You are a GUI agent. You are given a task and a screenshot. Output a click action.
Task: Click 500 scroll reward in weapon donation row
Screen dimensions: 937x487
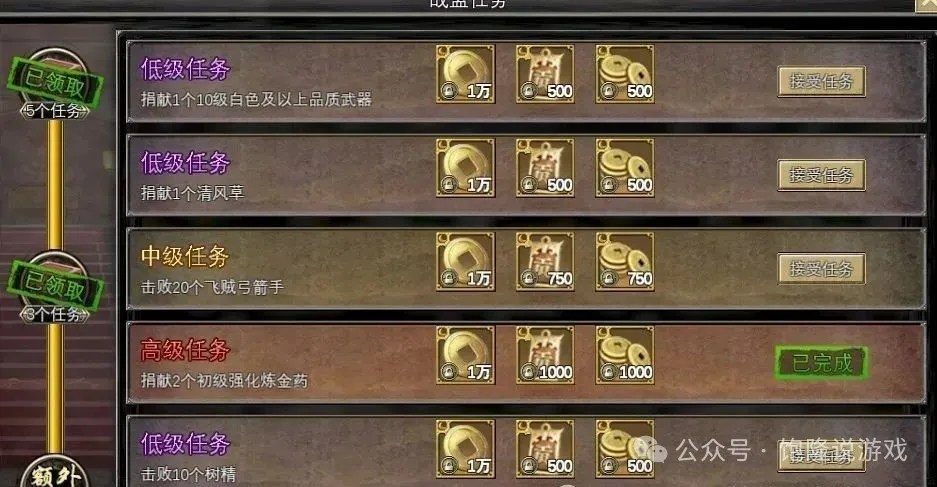[545, 74]
